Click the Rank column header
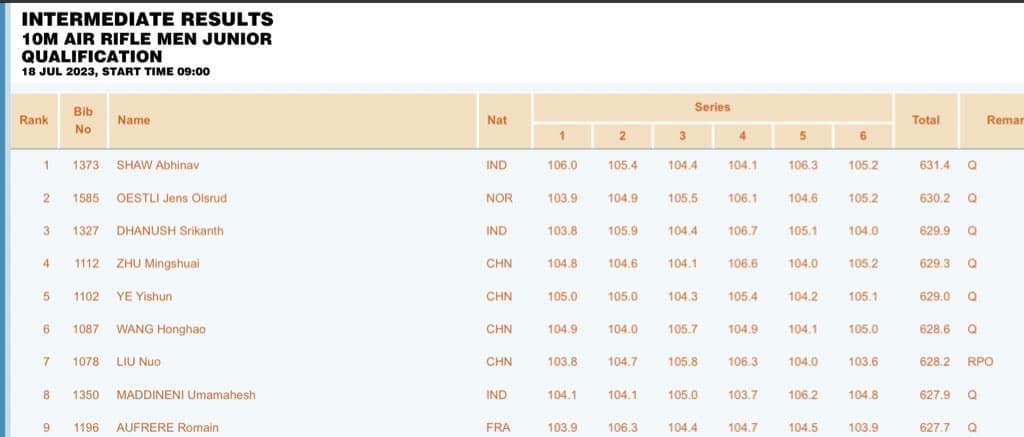Image resolution: width=1024 pixels, height=437 pixels. tap(34, 120)
